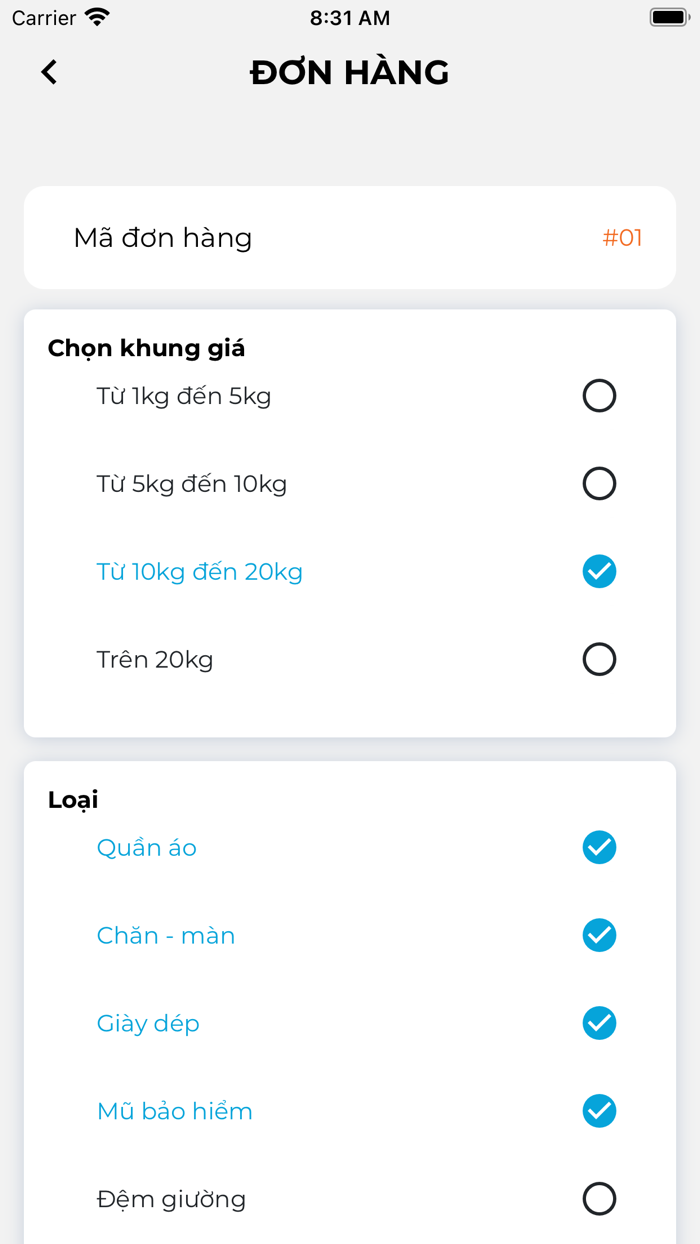Uncheck the 'Giày dép' item
700x1244 pixels.
pyautogui.click(x=599, y=1023)
